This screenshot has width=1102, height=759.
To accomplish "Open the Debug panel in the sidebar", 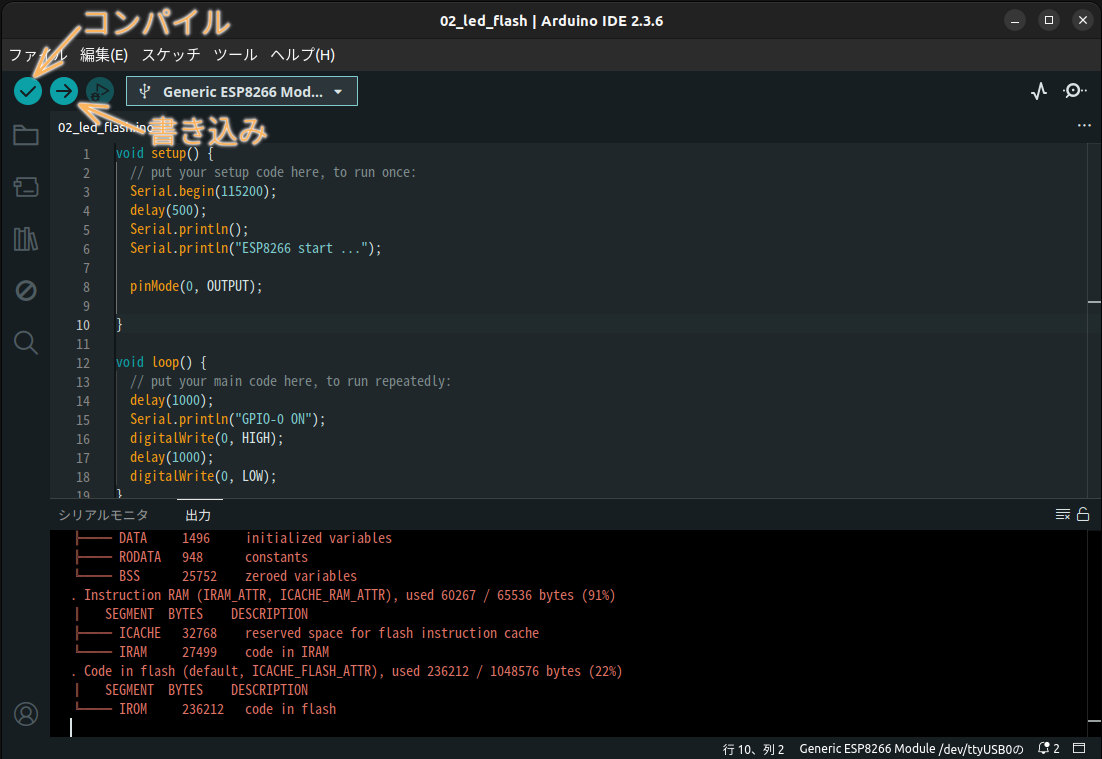I will pyautogui.click(x=26, y=291).
